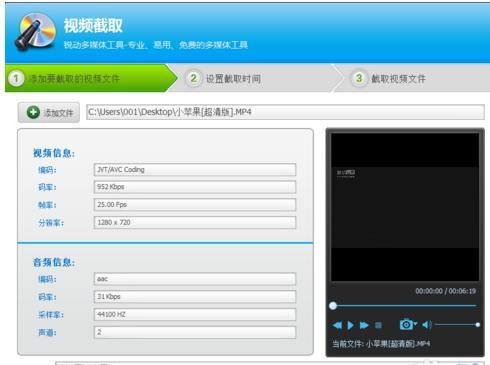Click the video bitrate field 952 Kbps

(x=195, y=187)
